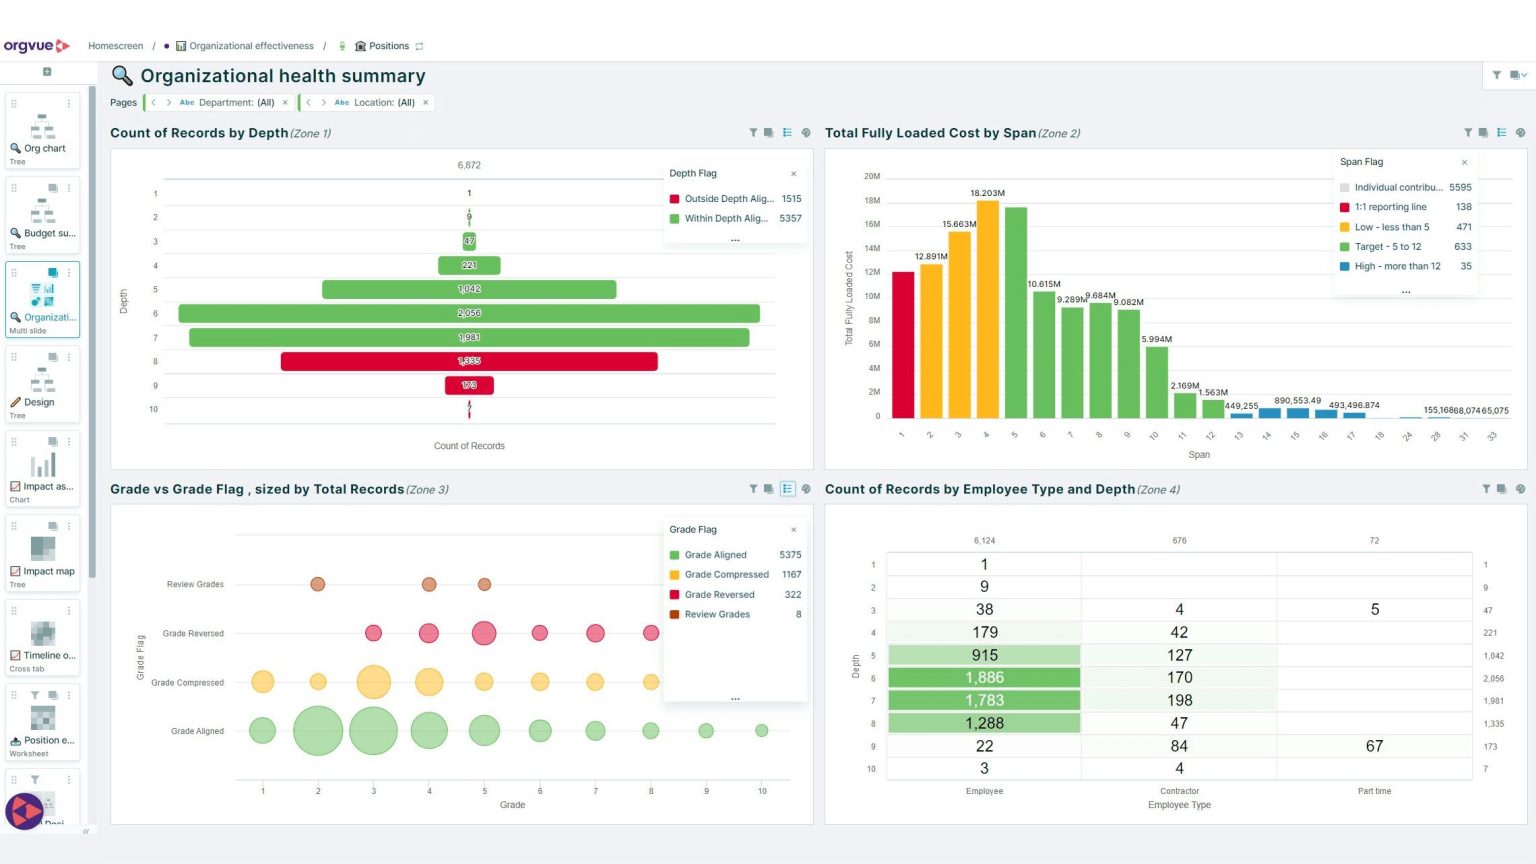
Task: Click the card display icon in Zone 2 header
Action: [x=1484, y=132]
